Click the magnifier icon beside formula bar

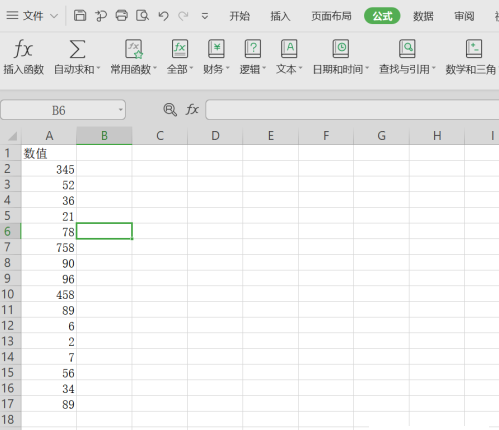(x=170, y=109)
